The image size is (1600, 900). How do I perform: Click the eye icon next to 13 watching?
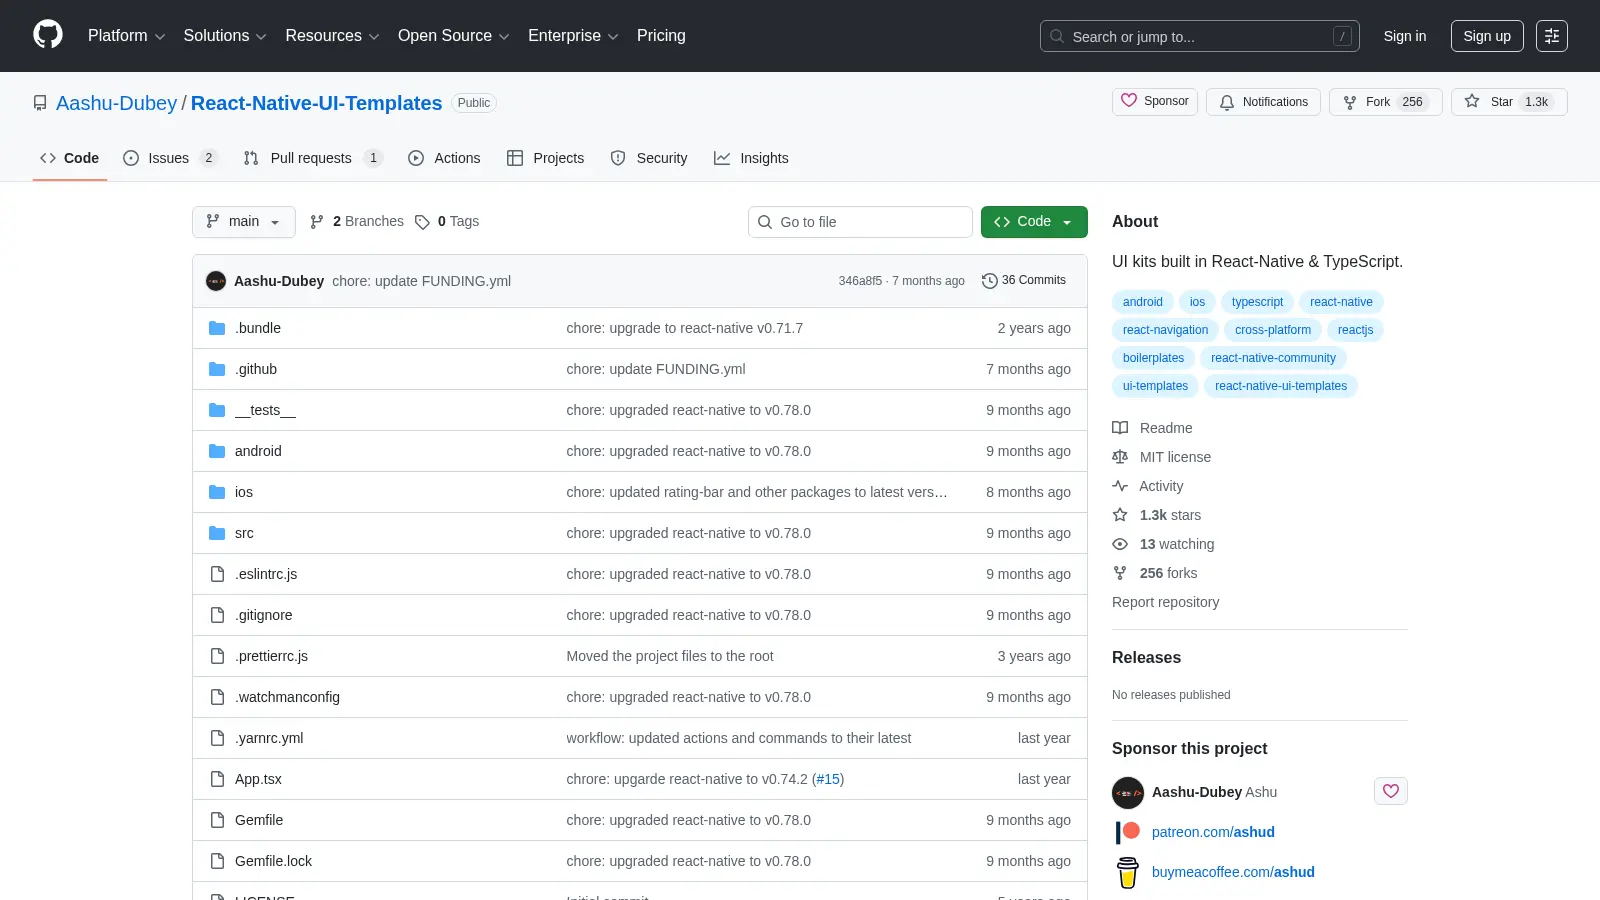click(1120, 544)
